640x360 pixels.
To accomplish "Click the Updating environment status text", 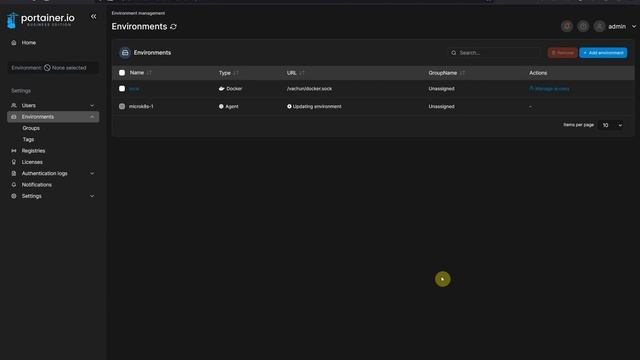I will tap(317, 107).
